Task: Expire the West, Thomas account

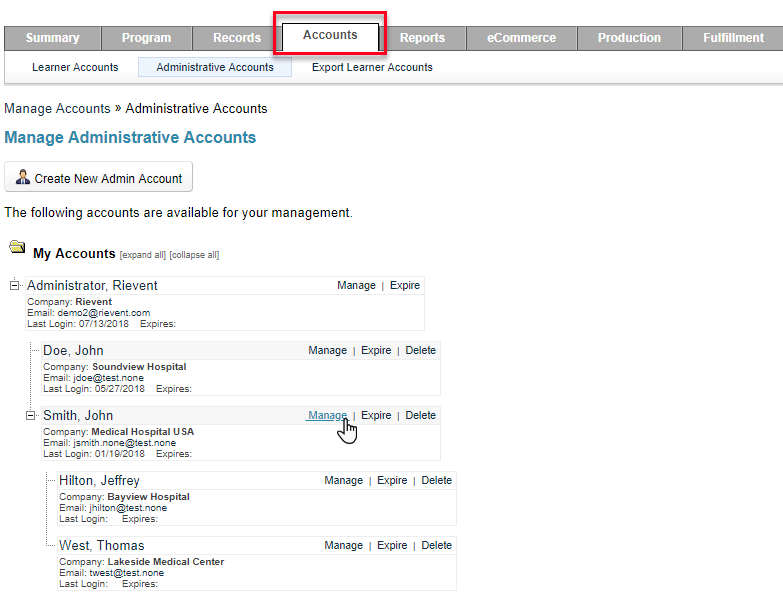Action: click(x=392, y=545)
